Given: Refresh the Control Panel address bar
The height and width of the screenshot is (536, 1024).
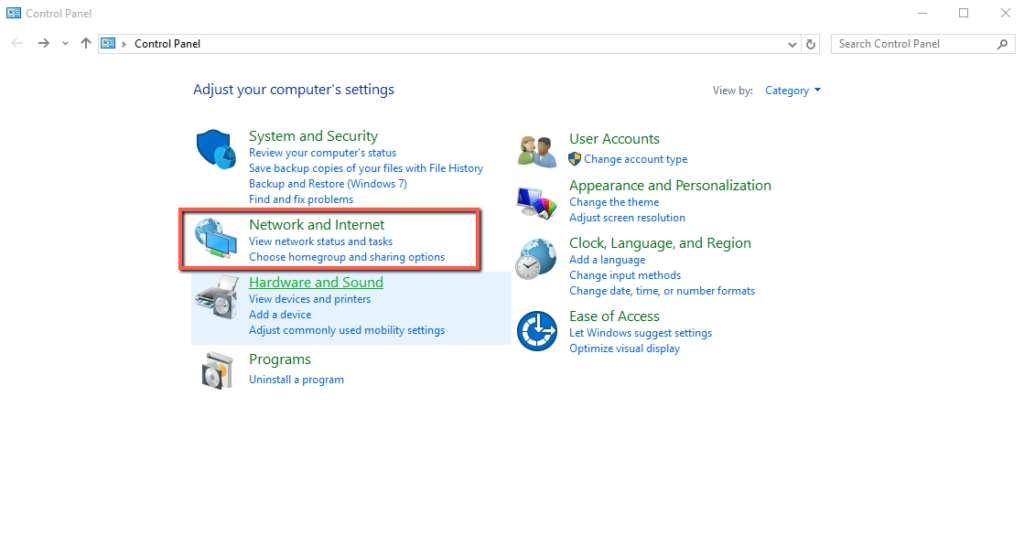Looking at the screenshot, I should pyautogui.click(x=811, y=44).
